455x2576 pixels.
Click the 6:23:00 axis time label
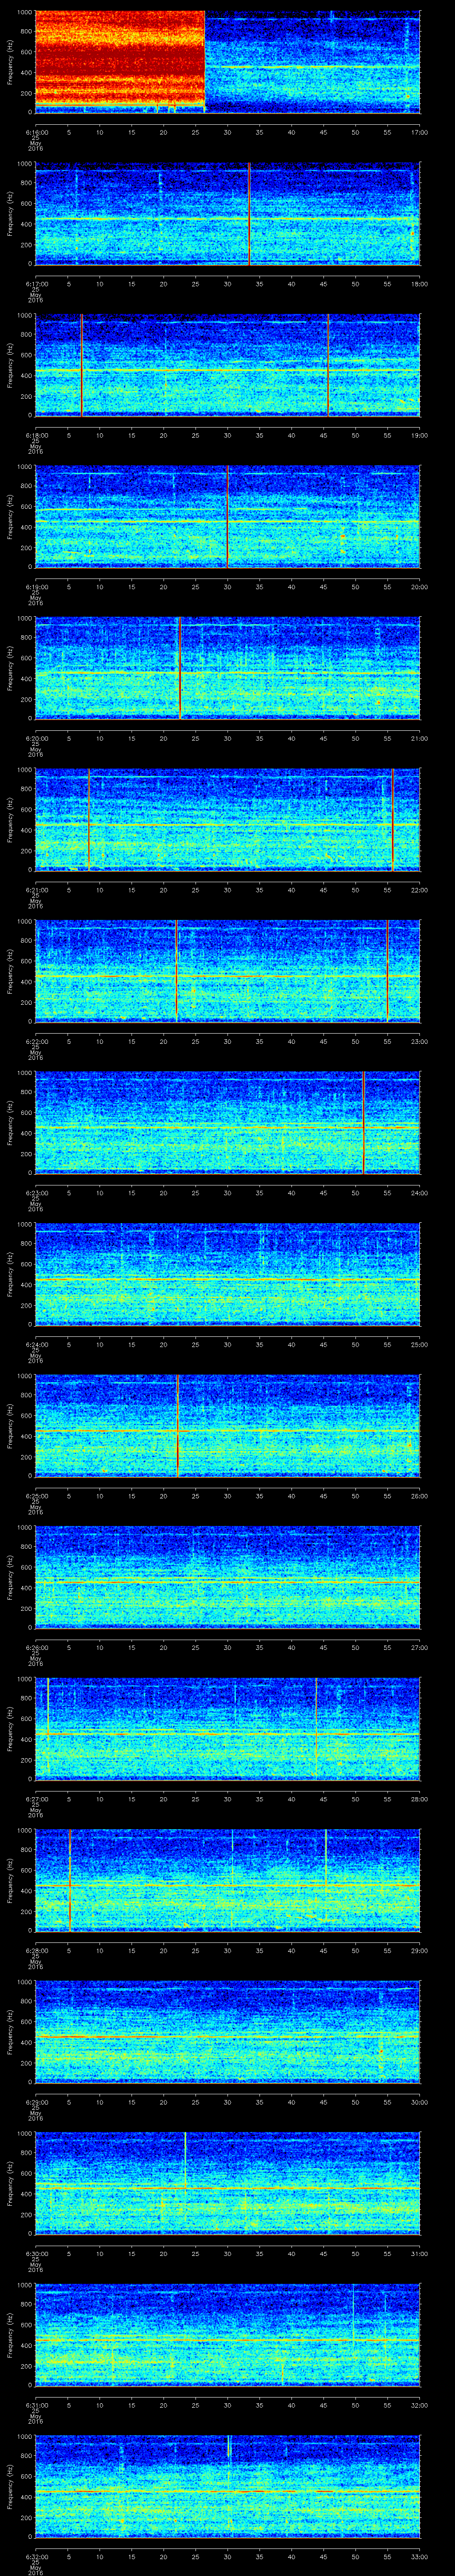pos(36,1193)
